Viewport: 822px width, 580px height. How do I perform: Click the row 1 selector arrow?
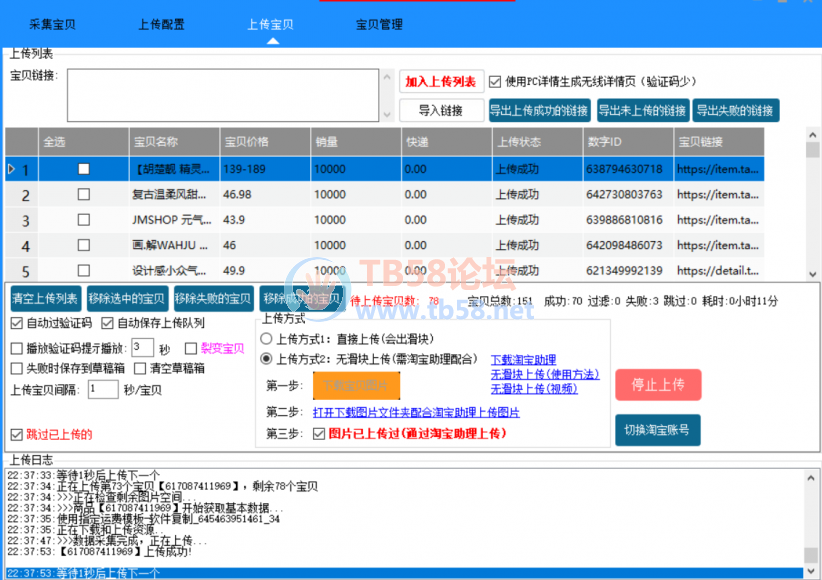coord(12,169)
